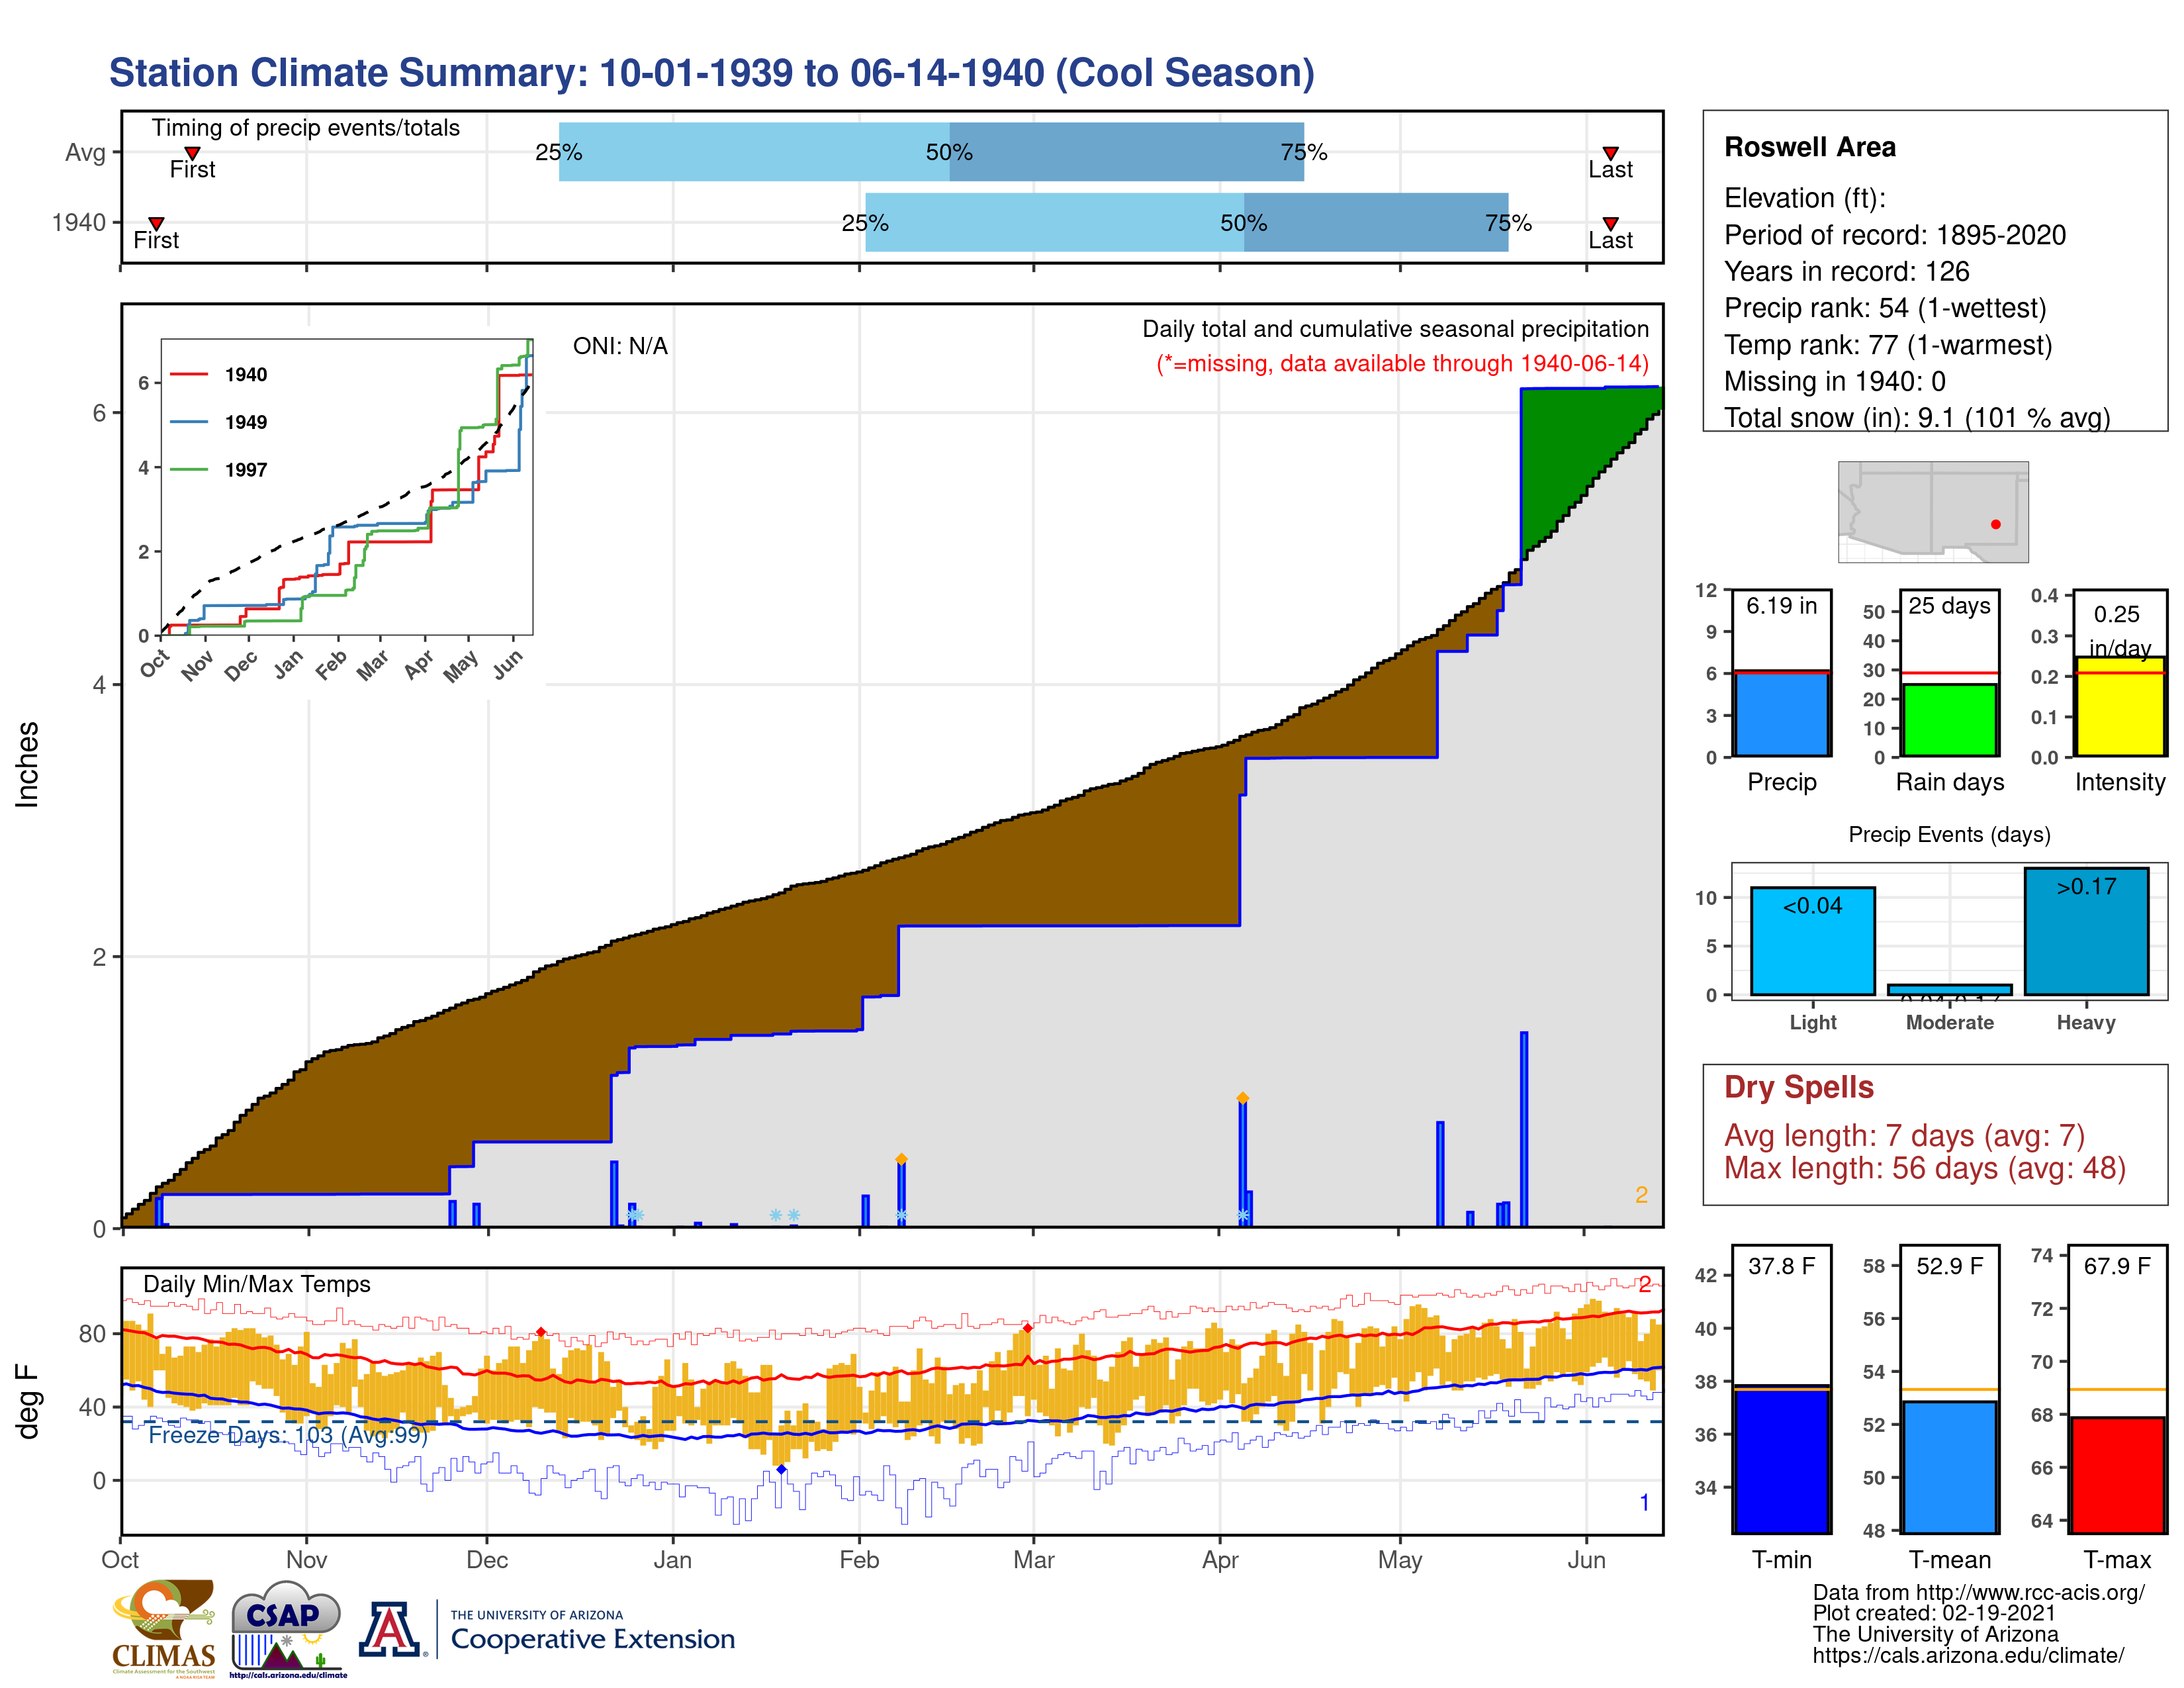
Task: Click the 1997 green legend entry
Action: (x=219, y=470)
